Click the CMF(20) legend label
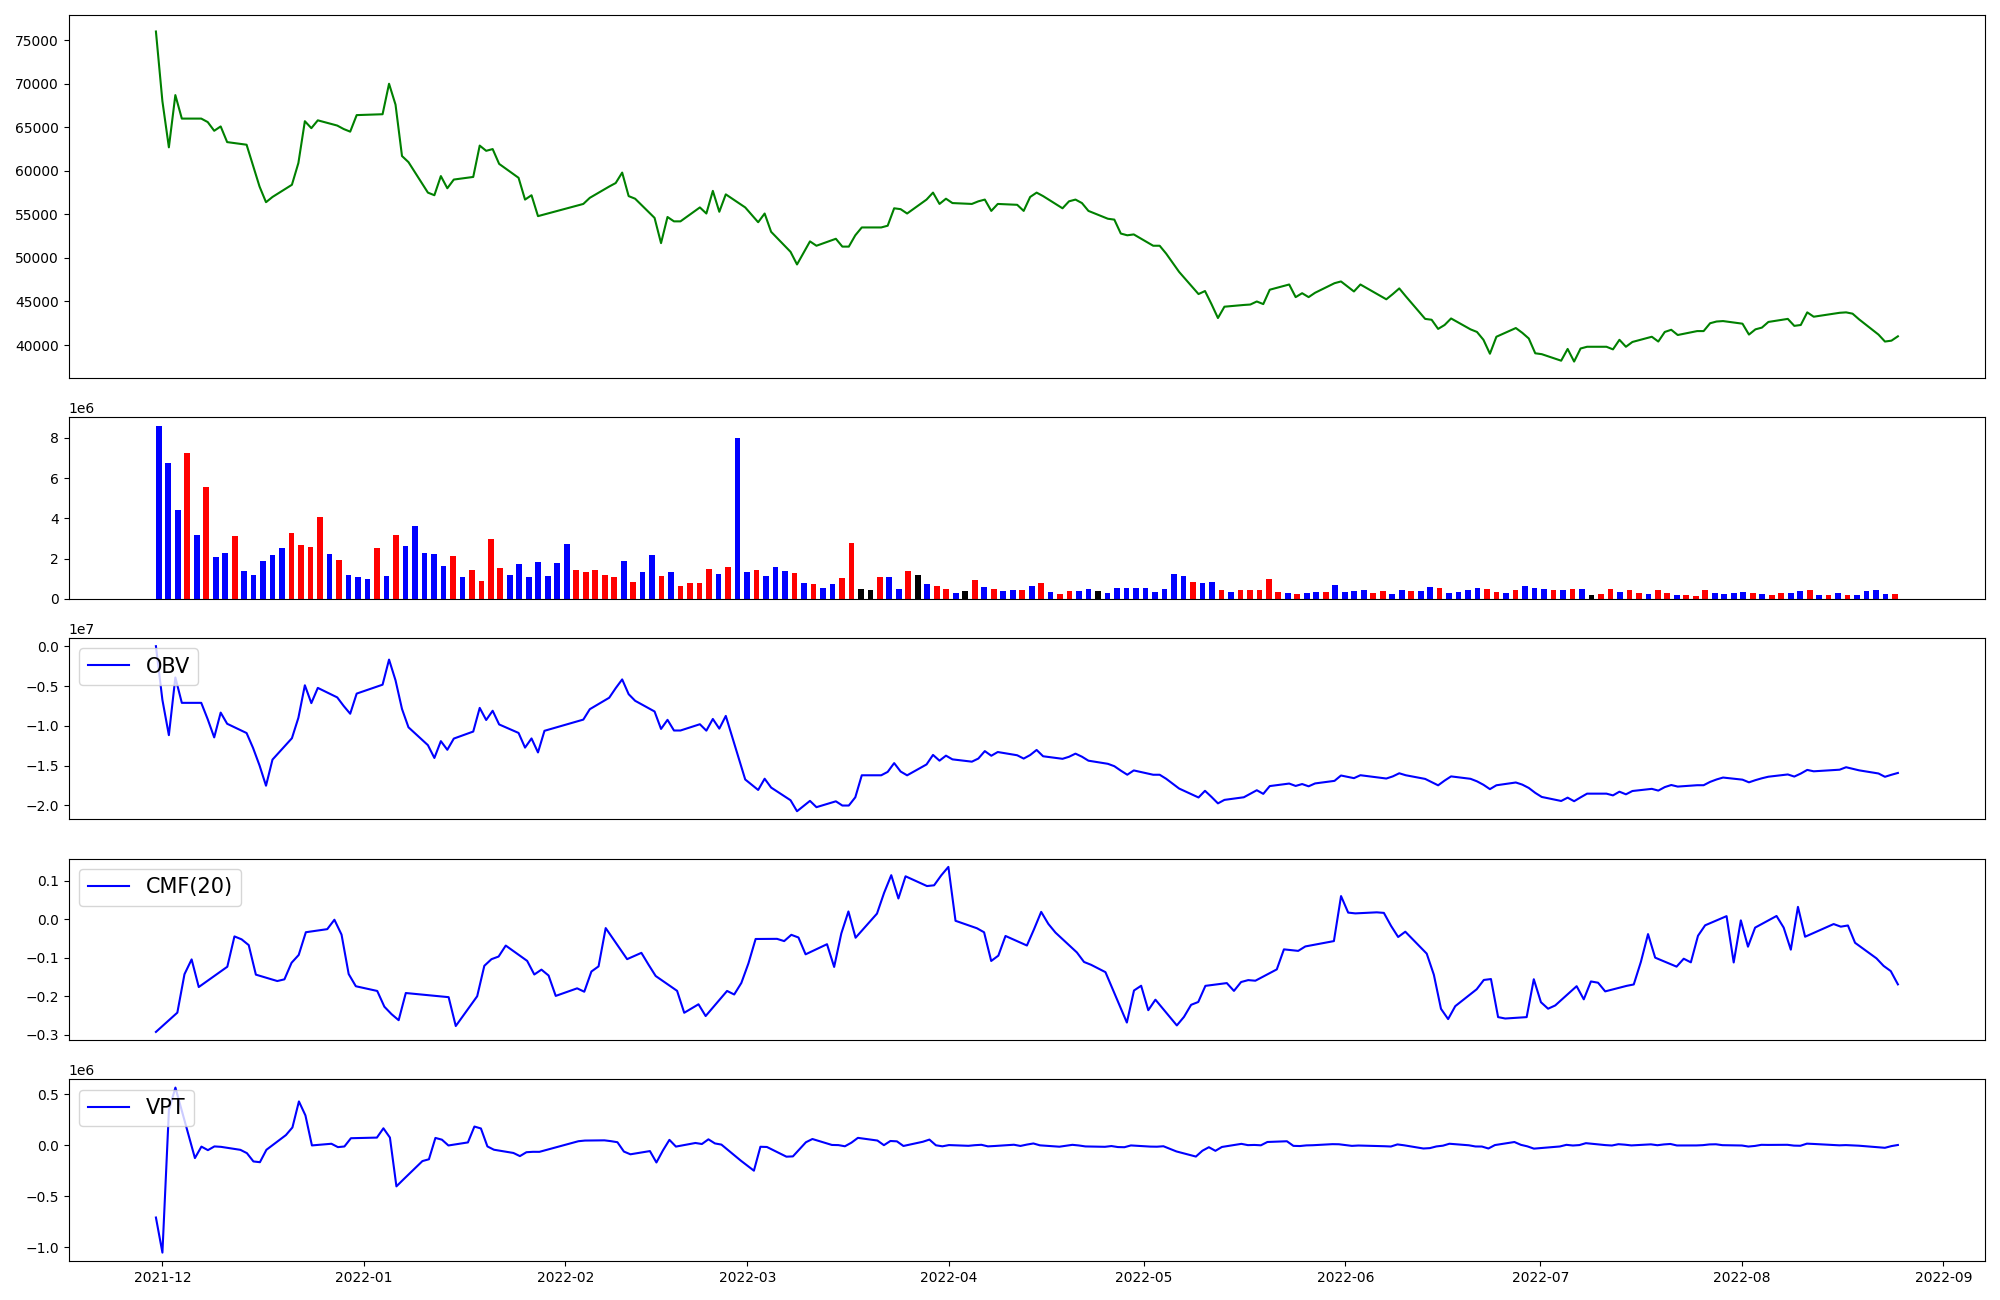2000x1300 pixels. point(188,886)
